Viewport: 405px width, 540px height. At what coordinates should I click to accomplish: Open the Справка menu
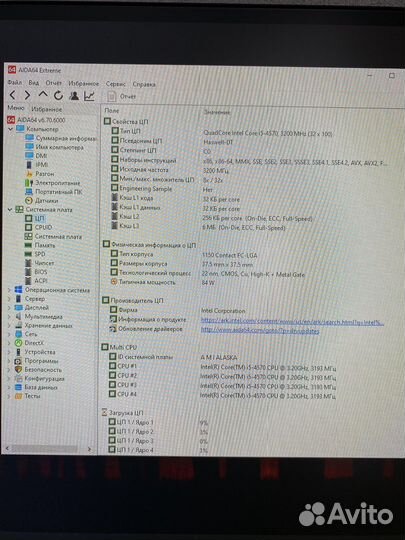144,84
